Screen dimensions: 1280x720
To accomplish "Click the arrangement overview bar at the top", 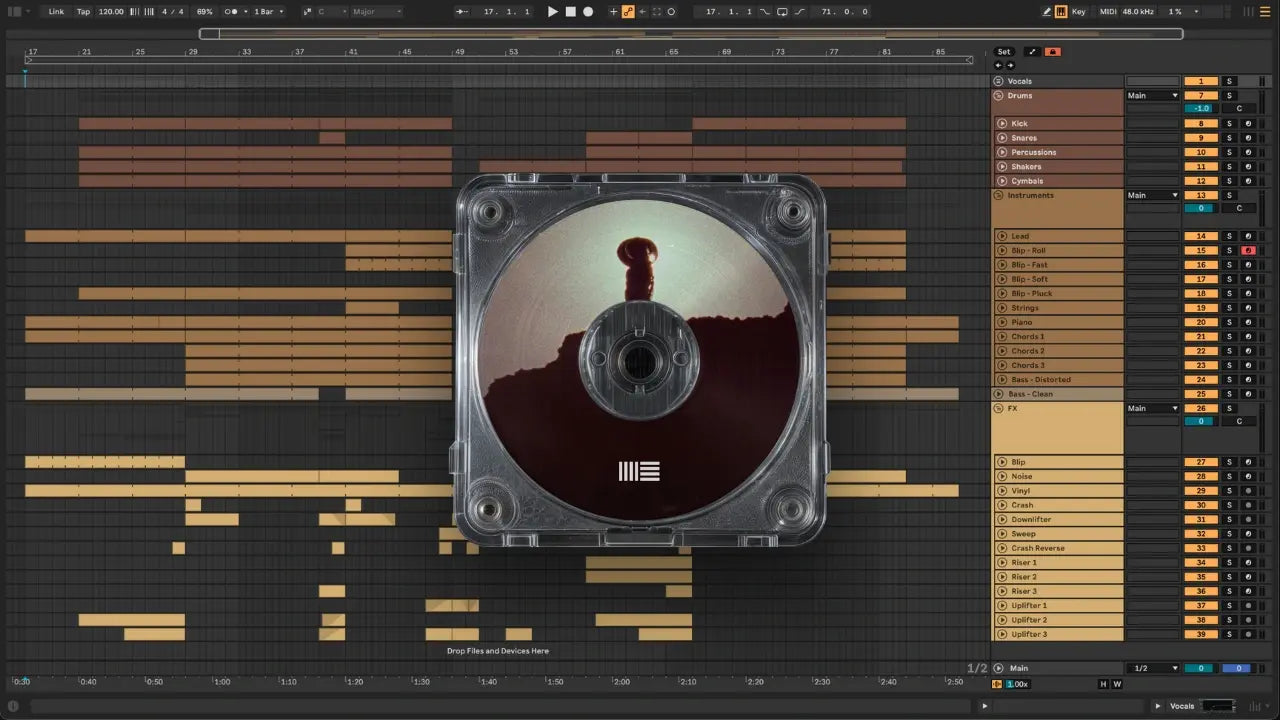I will [x=691, y=34].
